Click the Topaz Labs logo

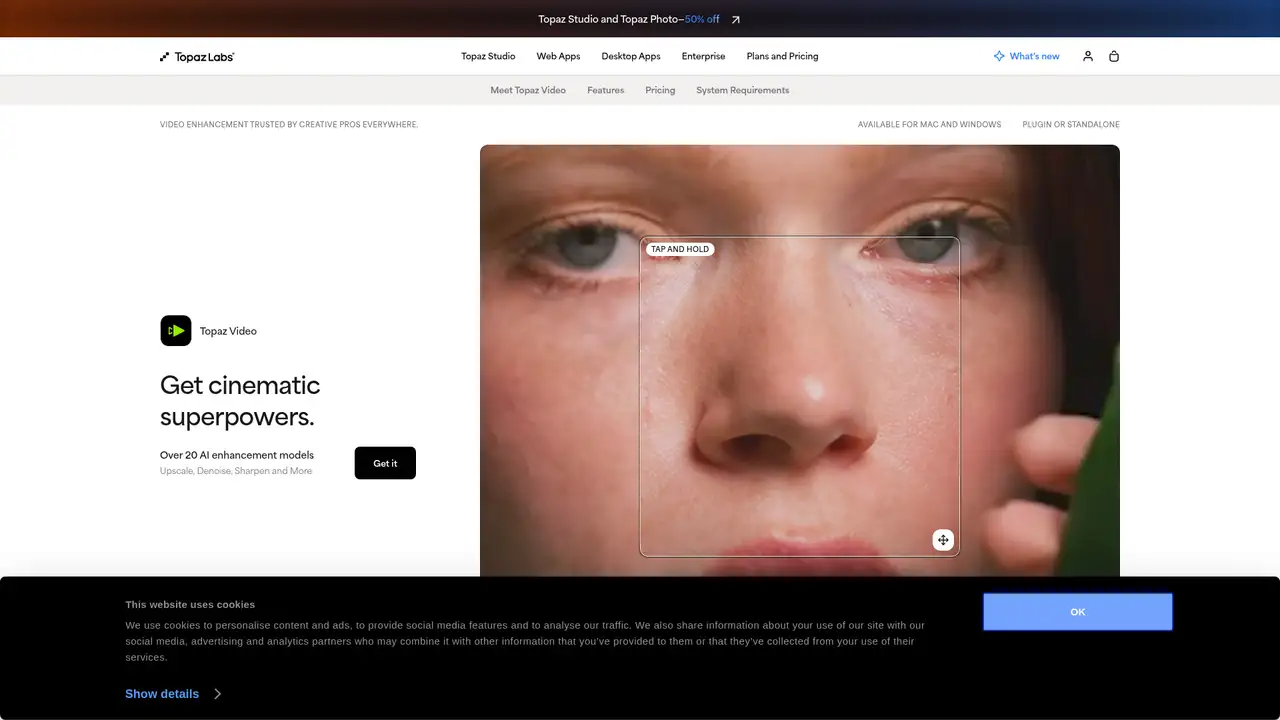197,57
